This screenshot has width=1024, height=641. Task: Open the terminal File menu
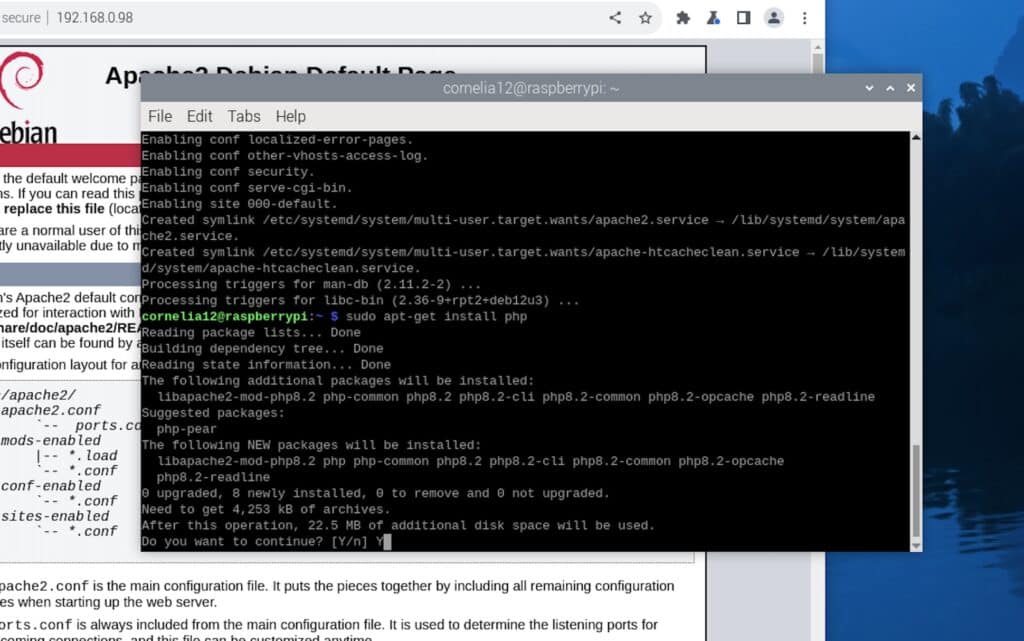(160, 116)
